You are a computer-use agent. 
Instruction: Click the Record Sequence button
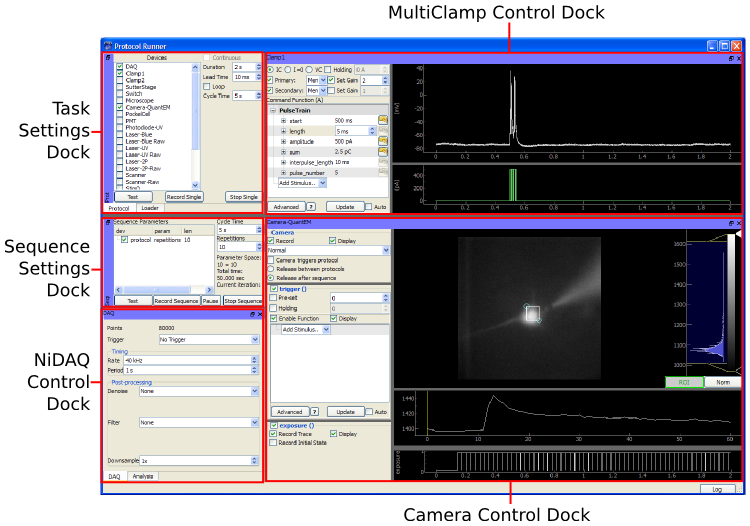point(176,301)
